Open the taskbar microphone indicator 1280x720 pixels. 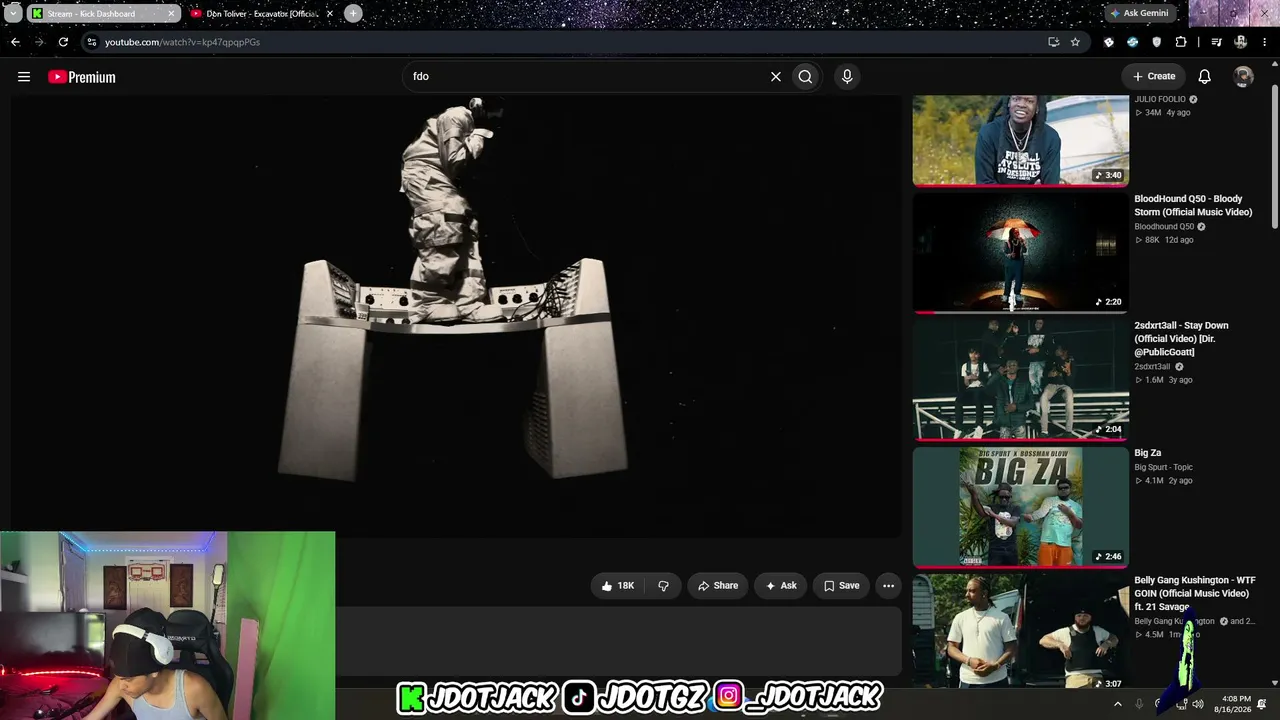click(x=1139, y=704)
